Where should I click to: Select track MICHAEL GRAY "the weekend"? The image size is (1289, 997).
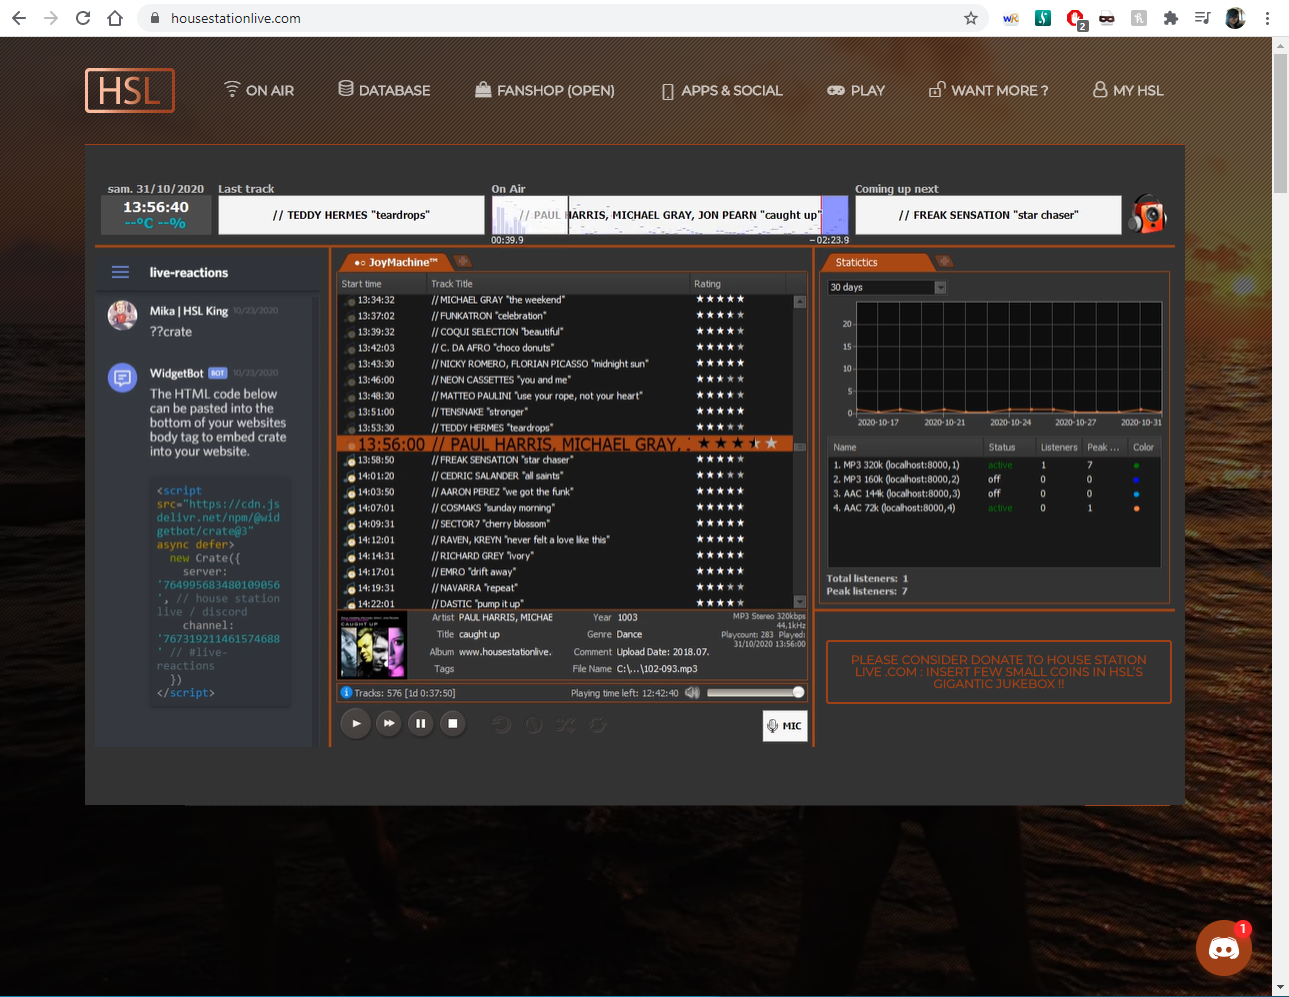[565, 300]
